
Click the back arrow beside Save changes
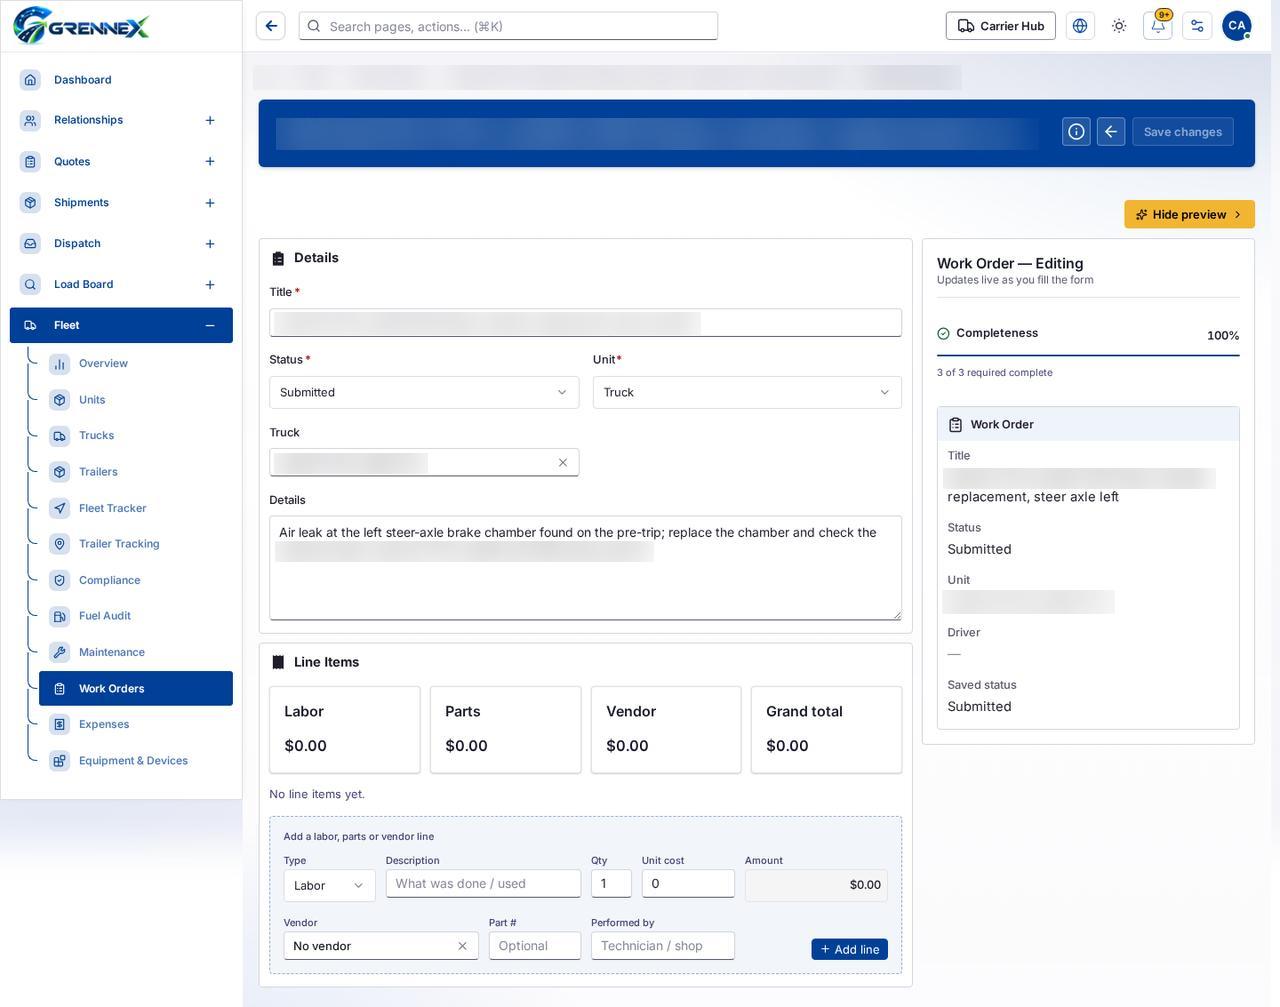click(1111, 132)
